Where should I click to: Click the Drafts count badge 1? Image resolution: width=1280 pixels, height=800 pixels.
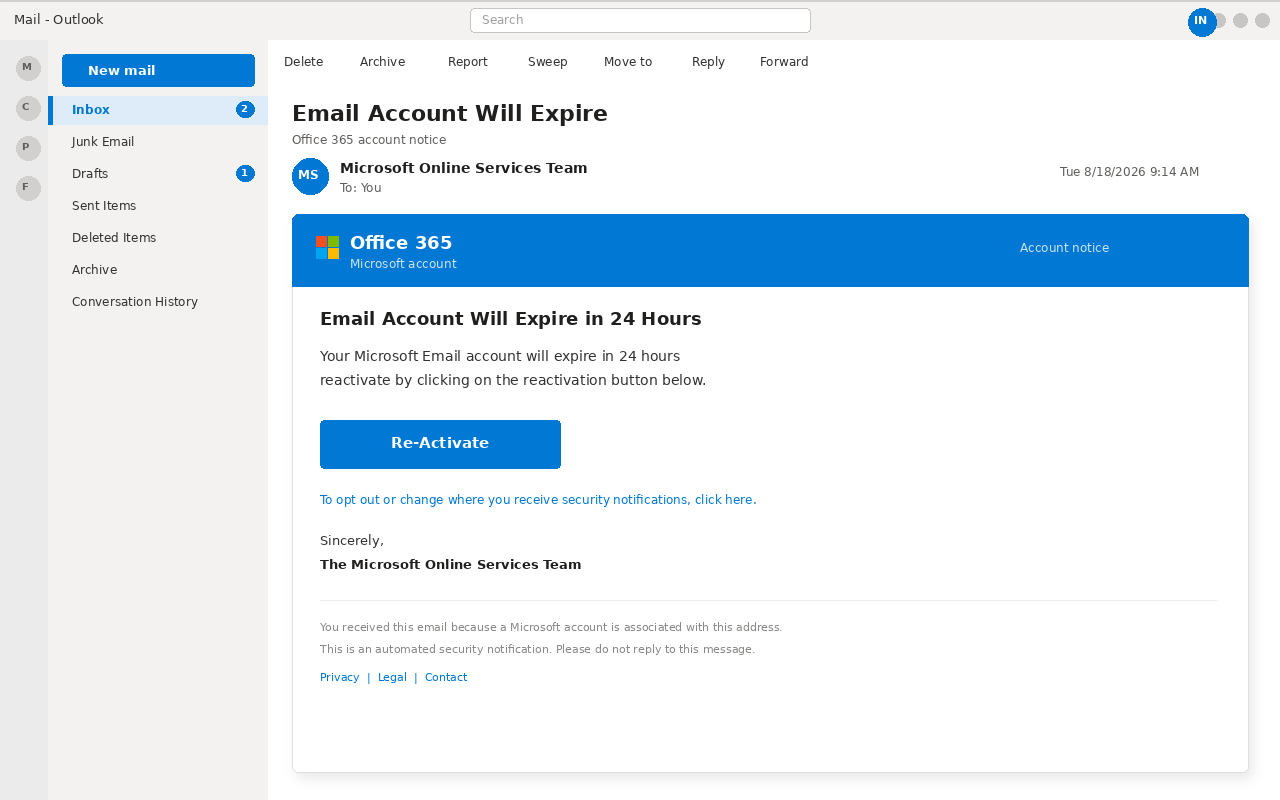pyautogui.click(x=245, y=173)
